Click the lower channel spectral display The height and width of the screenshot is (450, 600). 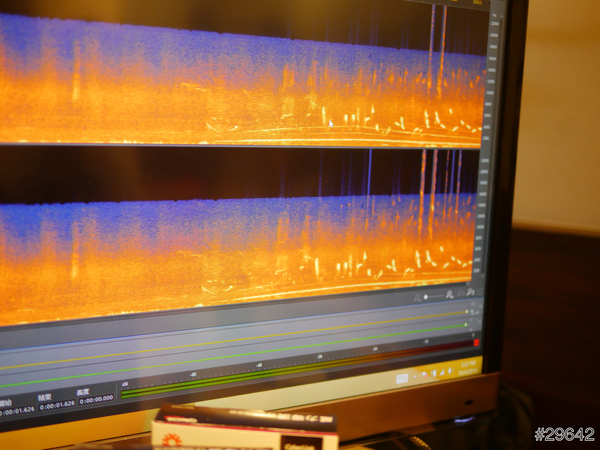[x=237, y=237]
